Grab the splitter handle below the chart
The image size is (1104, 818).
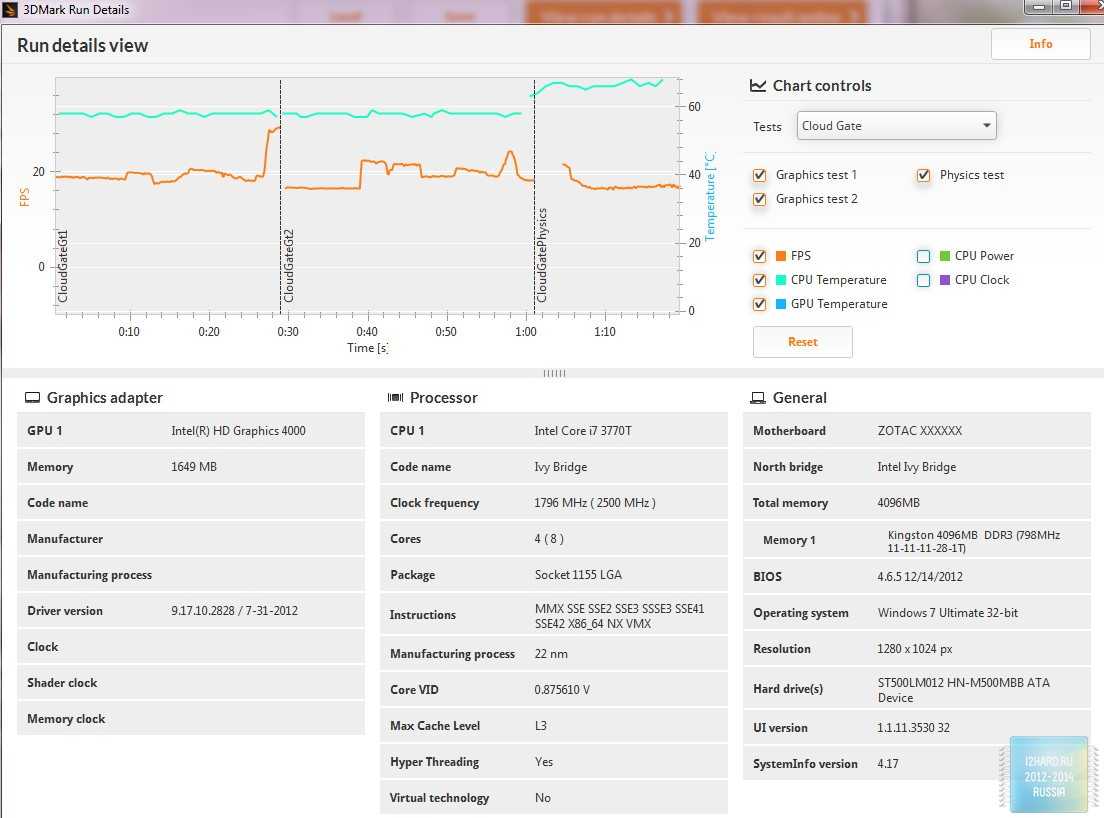(x=554, y=373)
